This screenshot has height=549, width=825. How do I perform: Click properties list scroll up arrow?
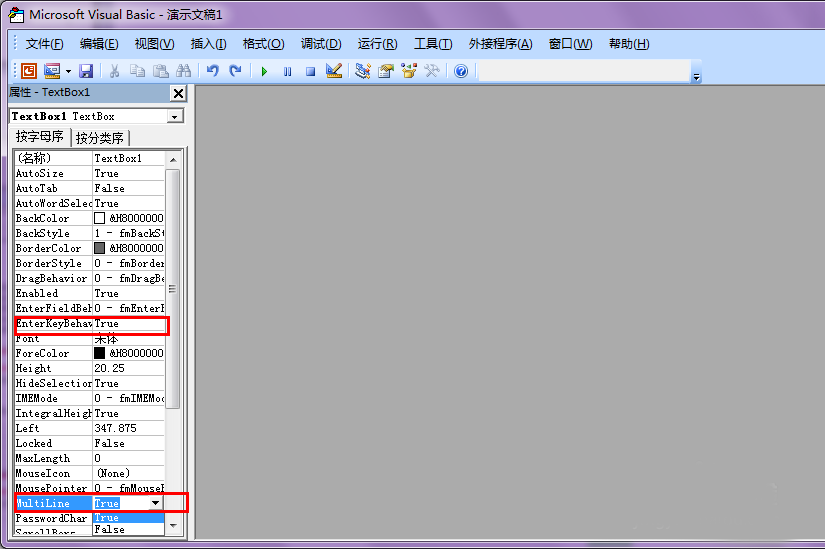(173, 159)
